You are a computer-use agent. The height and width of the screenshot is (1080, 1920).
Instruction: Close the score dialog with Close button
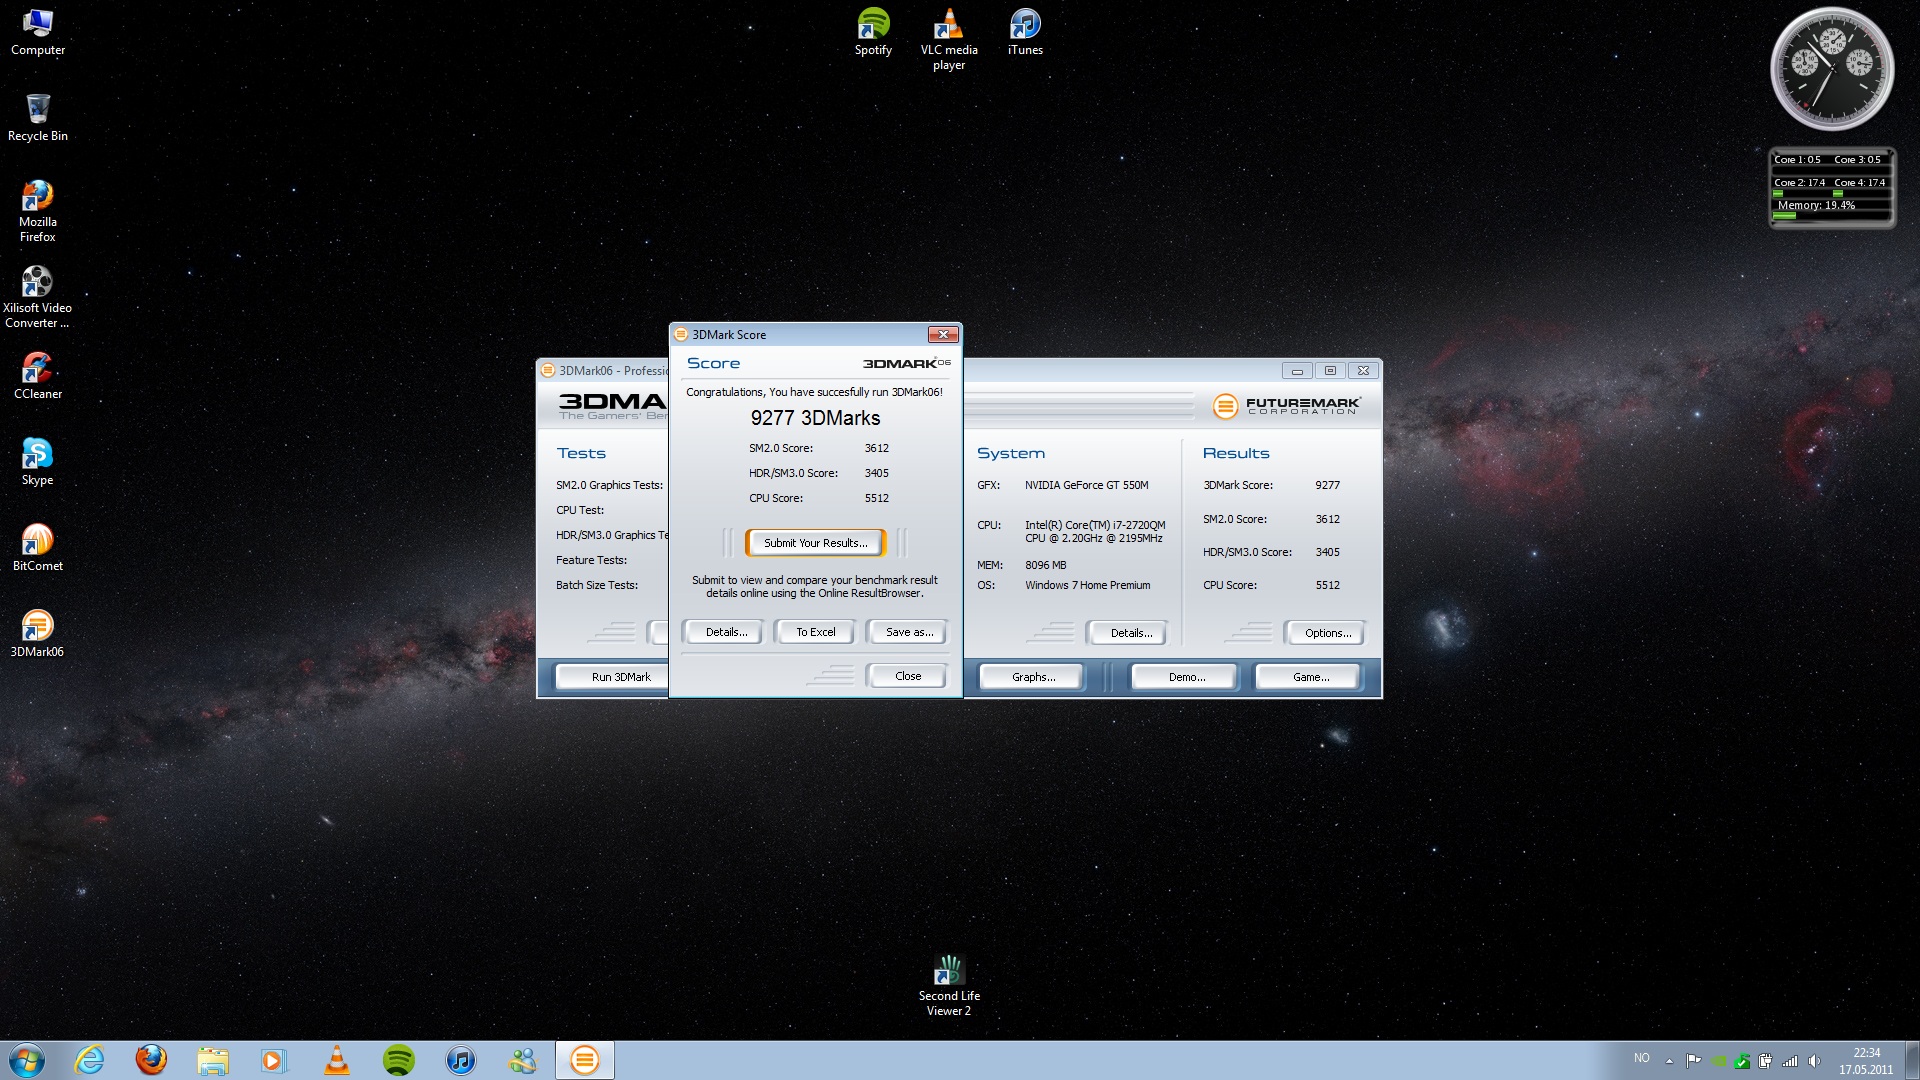908,676
